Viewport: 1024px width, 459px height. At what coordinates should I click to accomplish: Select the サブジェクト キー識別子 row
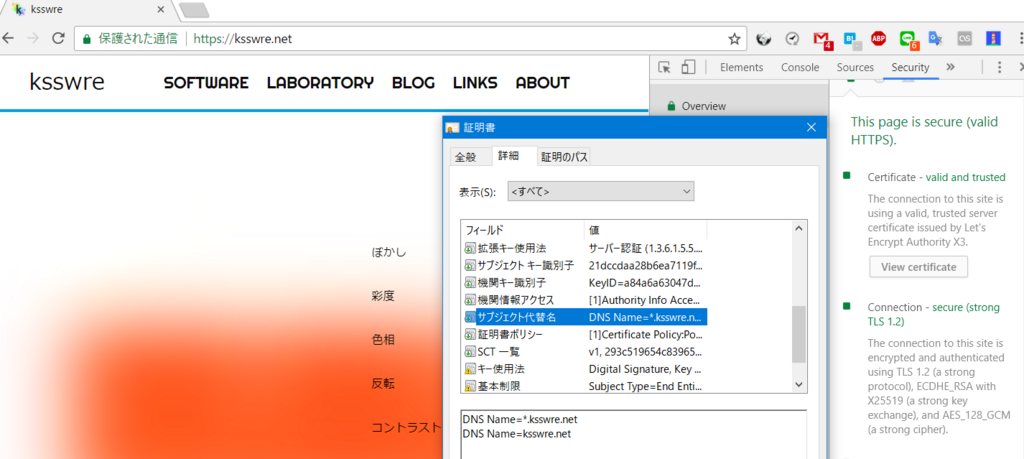pyautogui.click(x=585, y=266)
